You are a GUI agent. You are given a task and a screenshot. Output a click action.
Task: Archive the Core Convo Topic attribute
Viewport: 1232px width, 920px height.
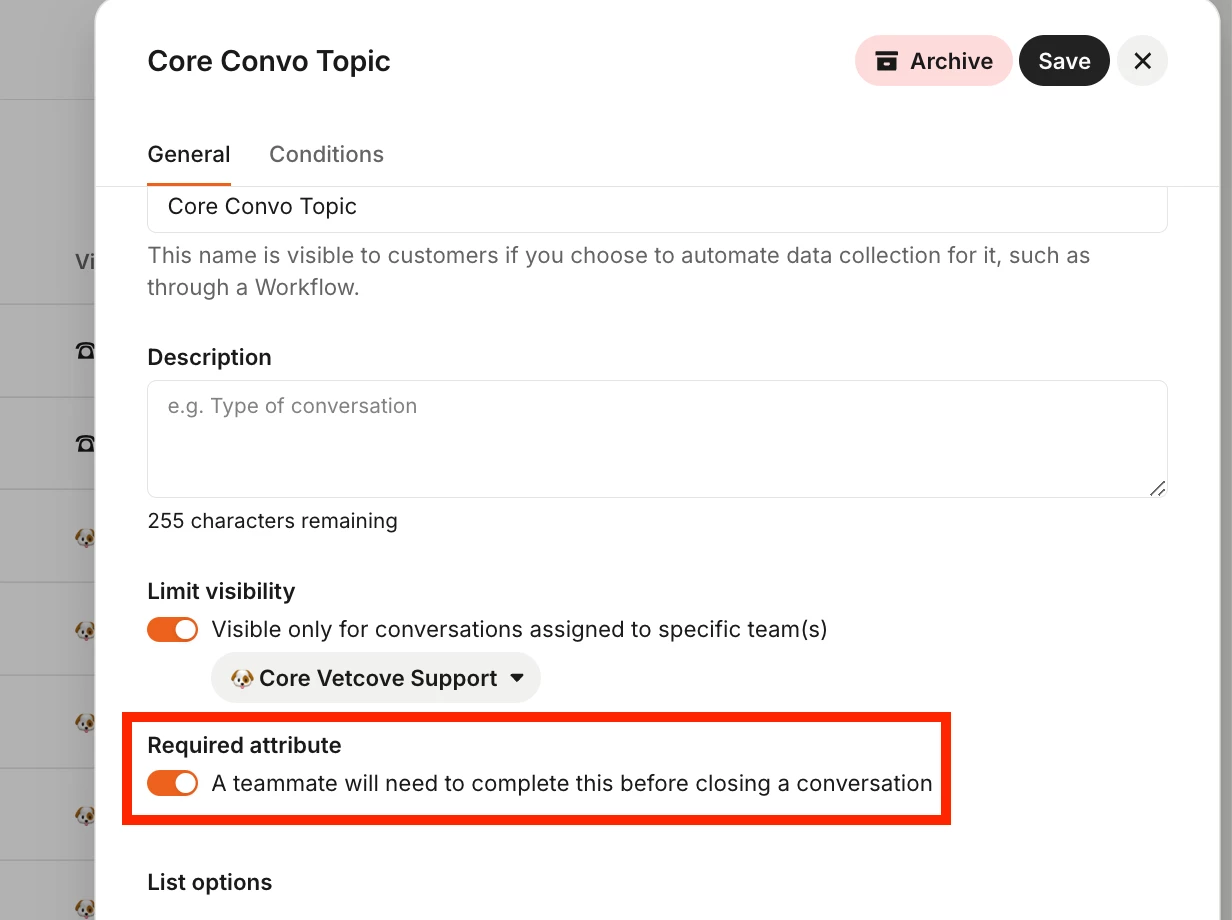point(934,61)
